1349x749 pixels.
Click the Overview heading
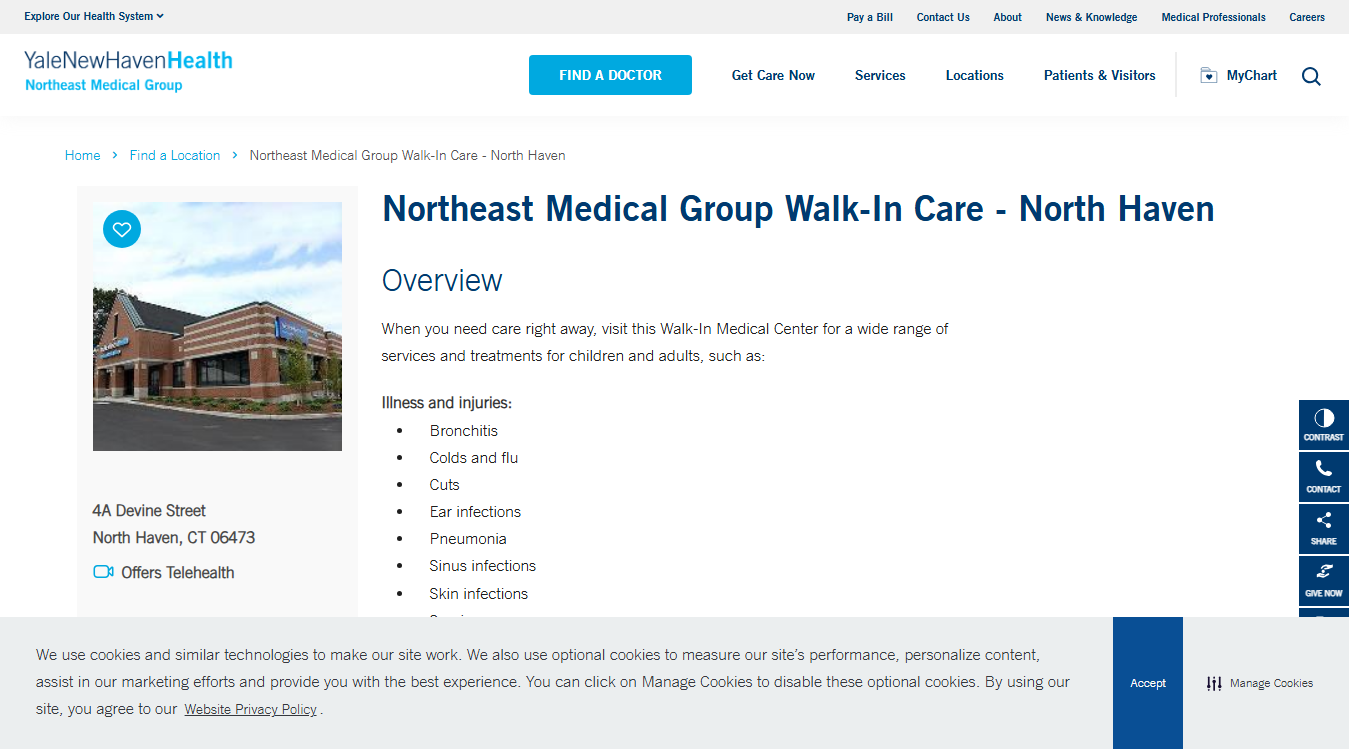[442, 280]
